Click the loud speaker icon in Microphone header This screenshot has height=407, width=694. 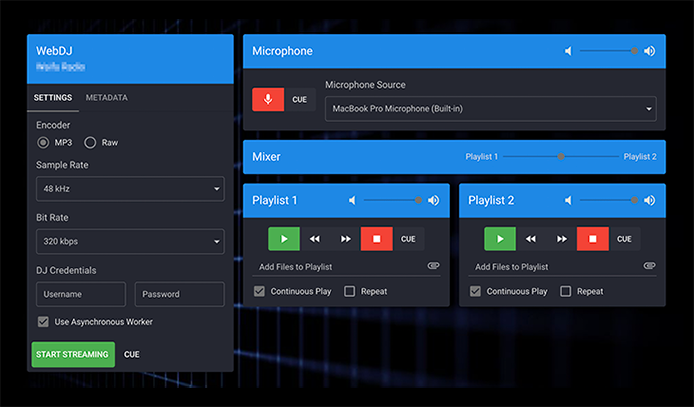[x=649, y=51]
